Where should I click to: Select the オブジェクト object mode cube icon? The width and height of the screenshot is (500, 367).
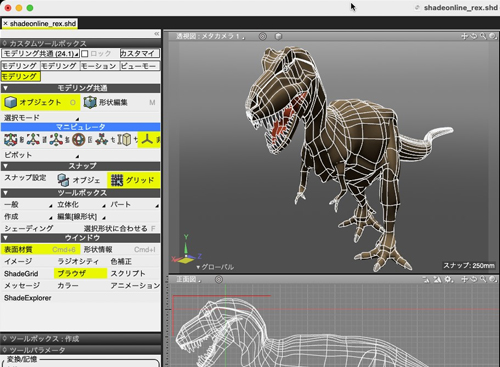pos(11,102)
